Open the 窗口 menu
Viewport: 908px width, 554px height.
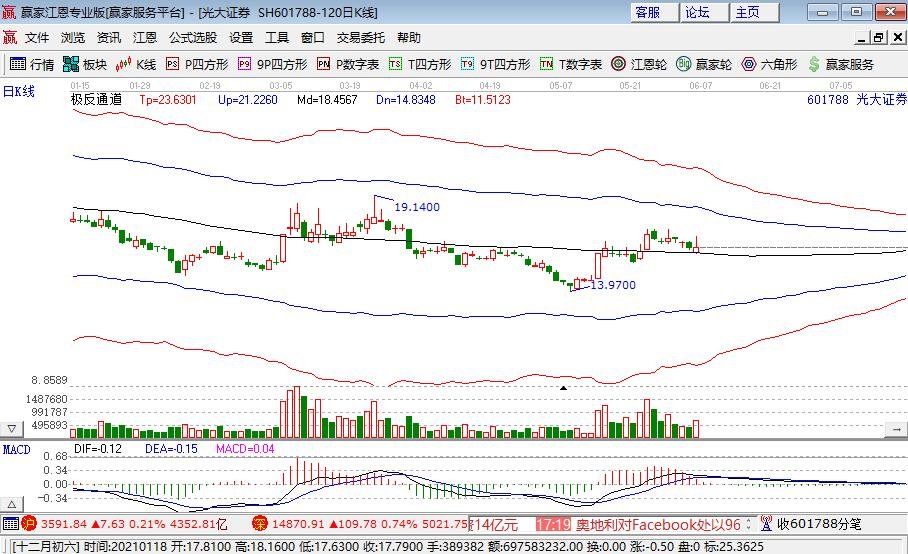pyautogui.click(x=313, y=38)
